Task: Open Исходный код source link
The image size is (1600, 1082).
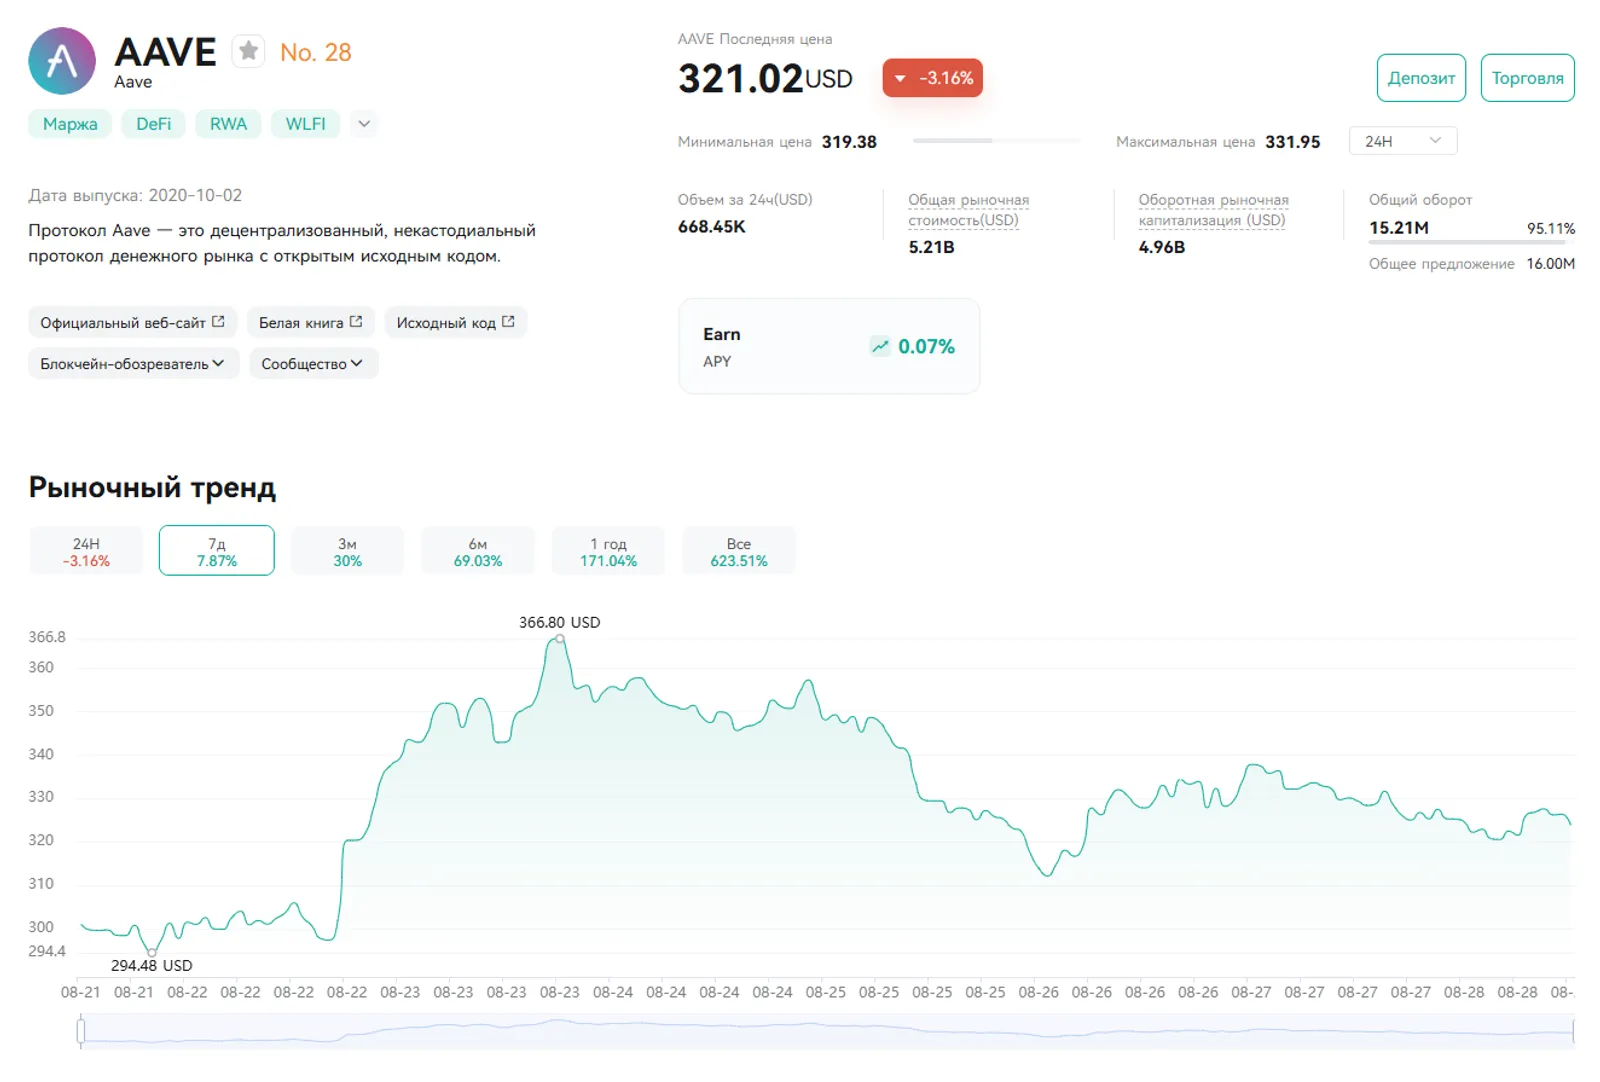Action: click(x=455, y=322)
